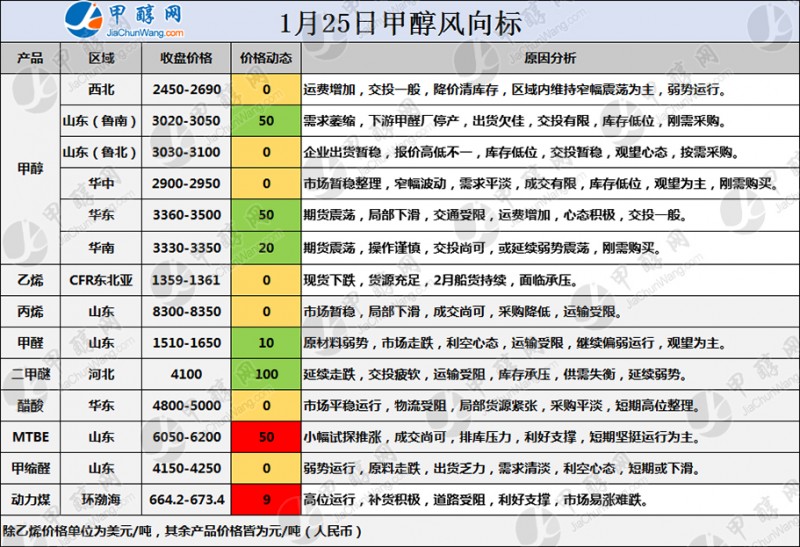Click the 产品 column header
The width and height of the screenshot is (800, 547).
pos(31,58)
